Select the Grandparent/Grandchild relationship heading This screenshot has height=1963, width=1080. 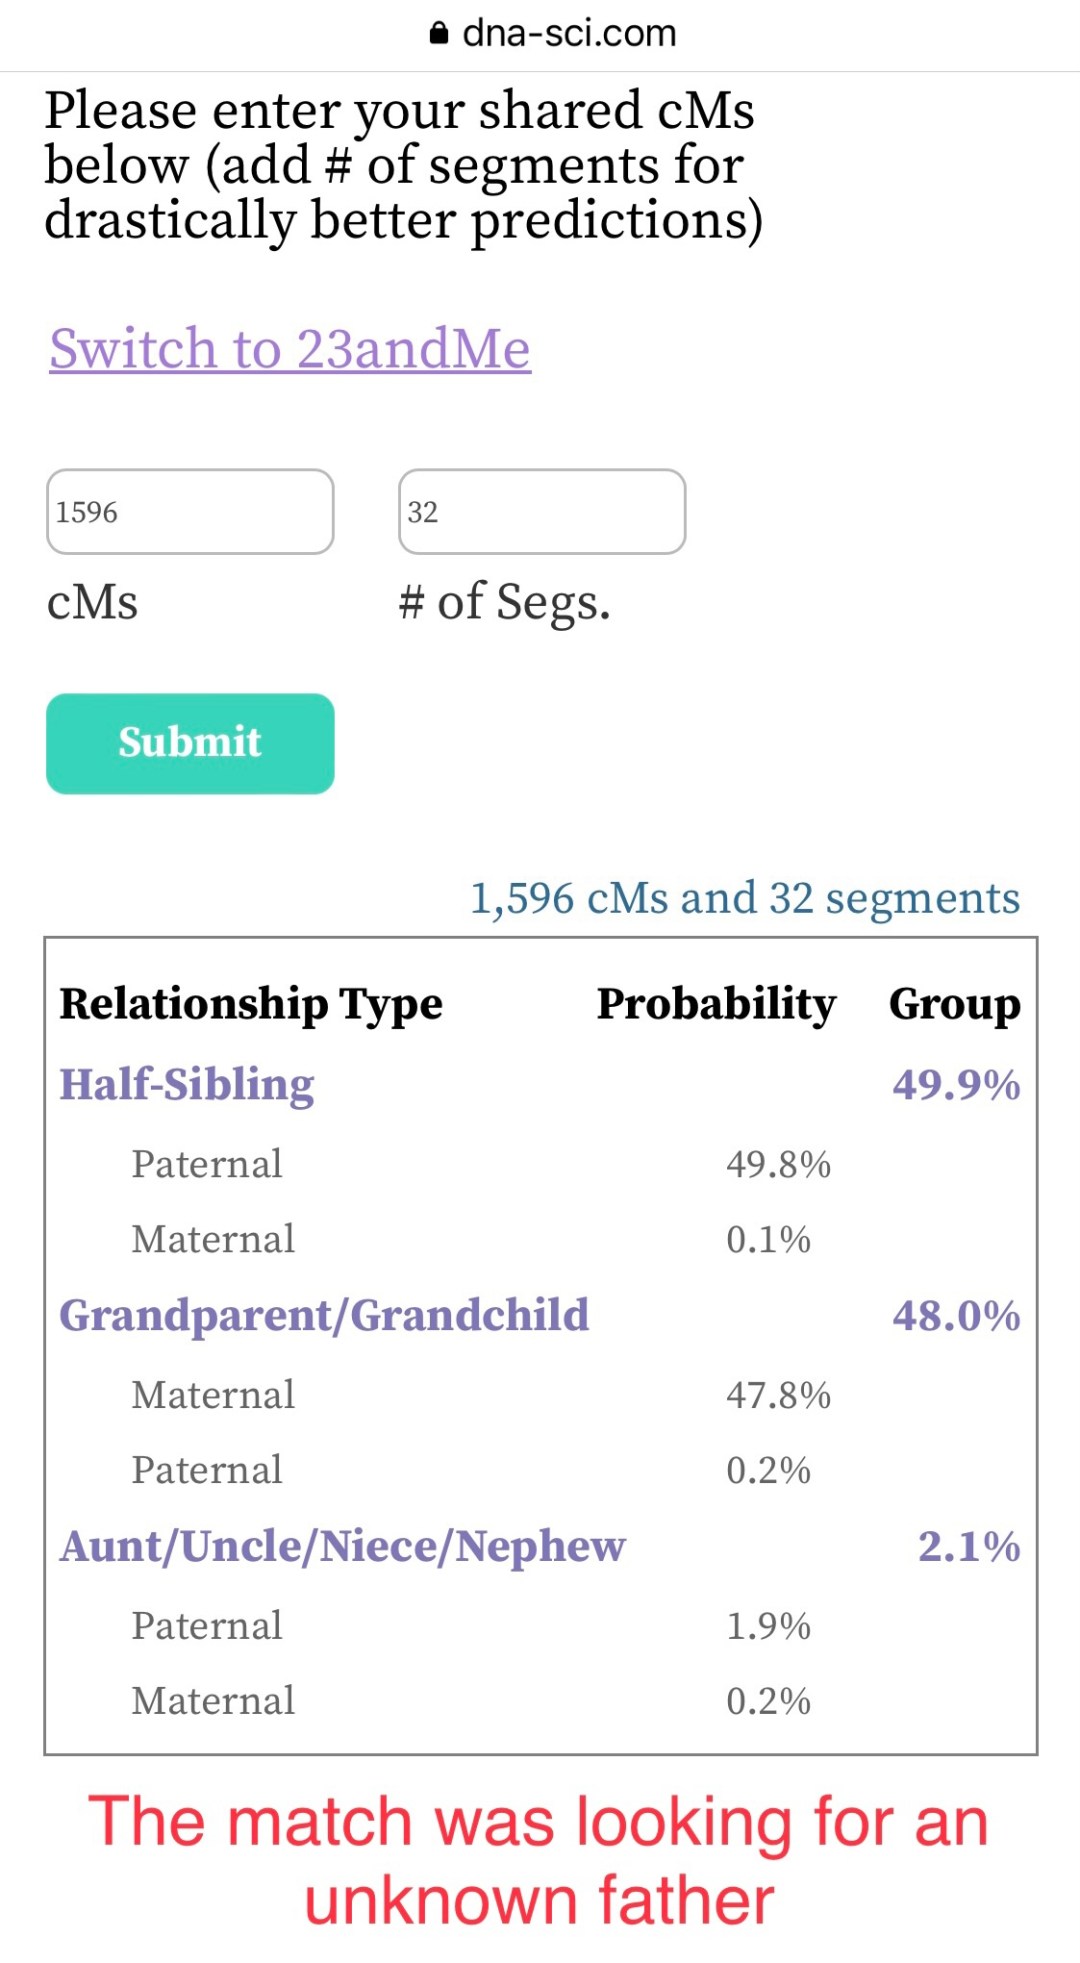[324, 1315]
